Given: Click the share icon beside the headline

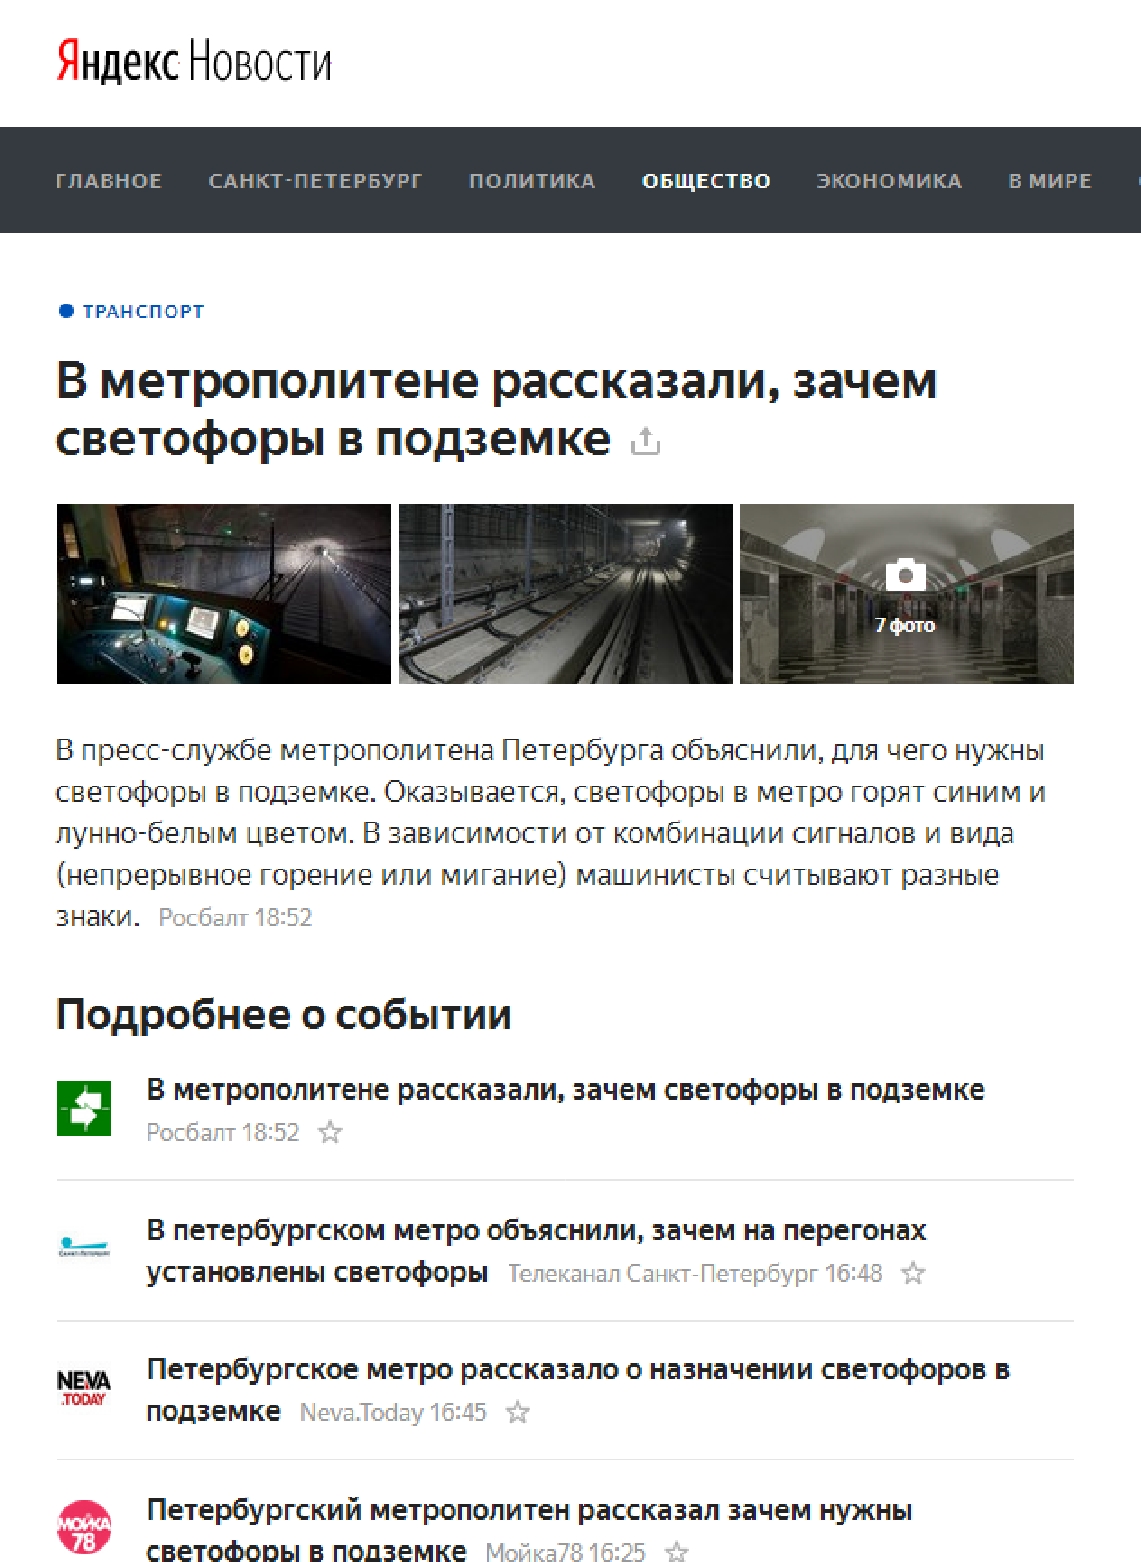Looking at the screenshot, I should click(645, 441).
